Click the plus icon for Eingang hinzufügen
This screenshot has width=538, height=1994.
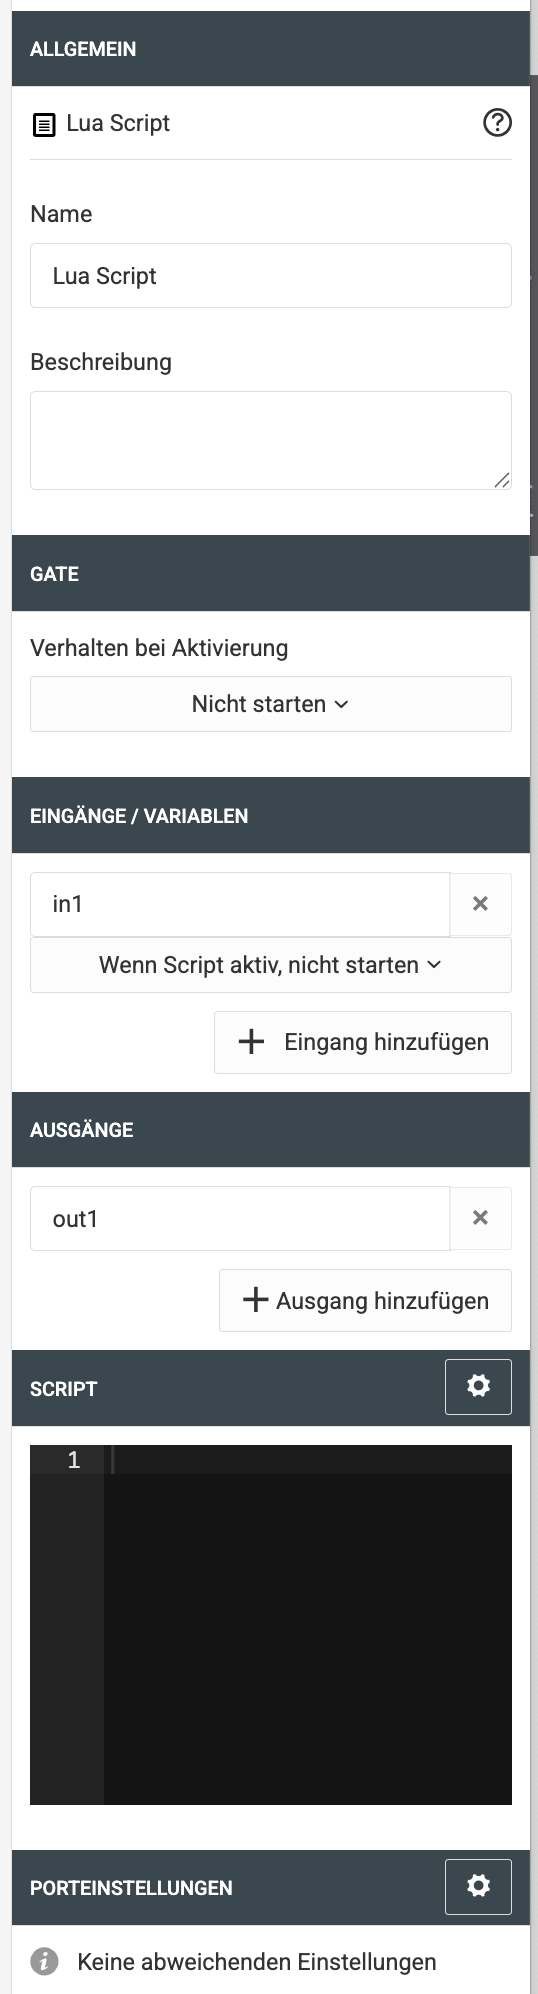[x=251, y=1042]
